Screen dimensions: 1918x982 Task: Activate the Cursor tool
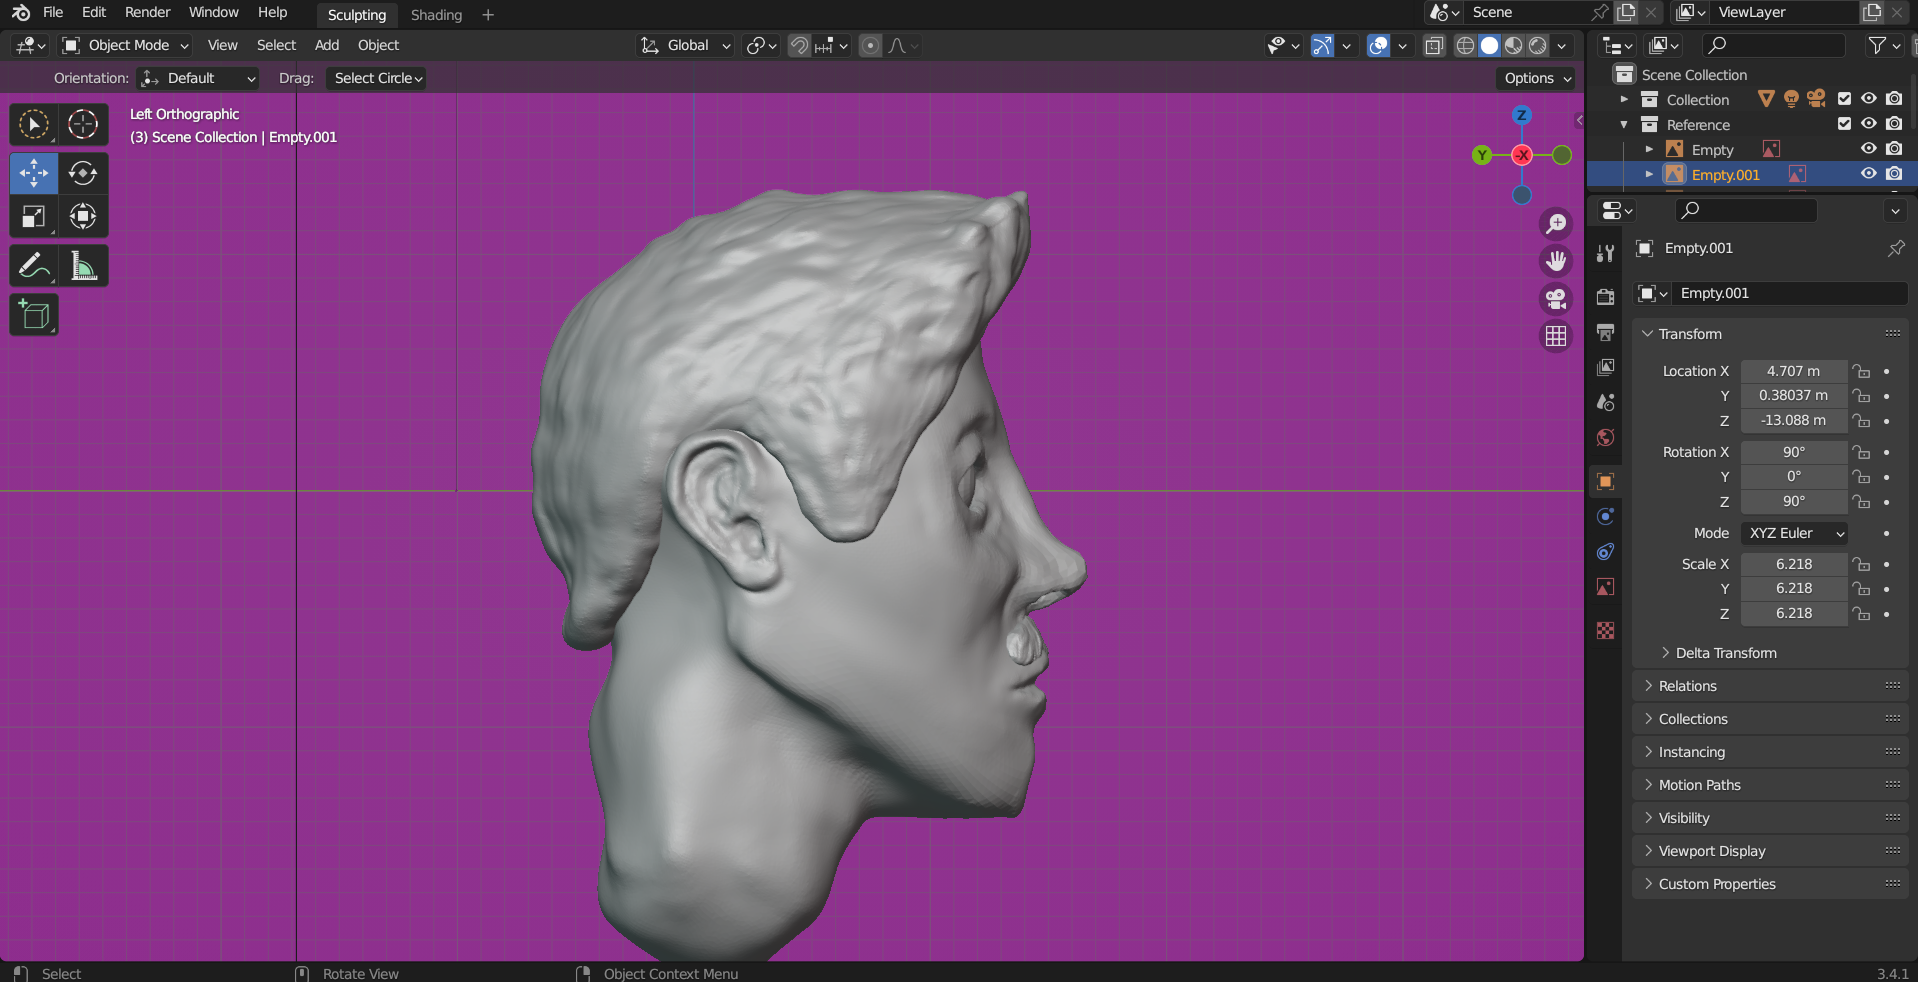coord(83,125)
